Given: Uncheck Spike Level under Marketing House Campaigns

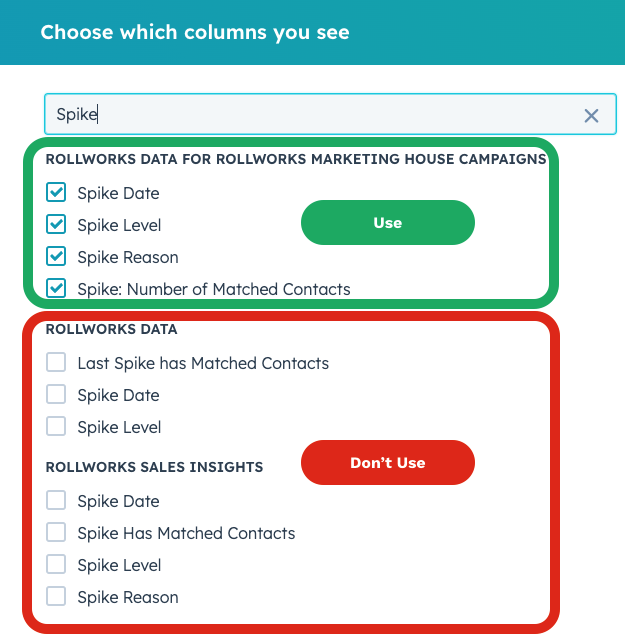Looking at the screenshot, I should 57,225.
